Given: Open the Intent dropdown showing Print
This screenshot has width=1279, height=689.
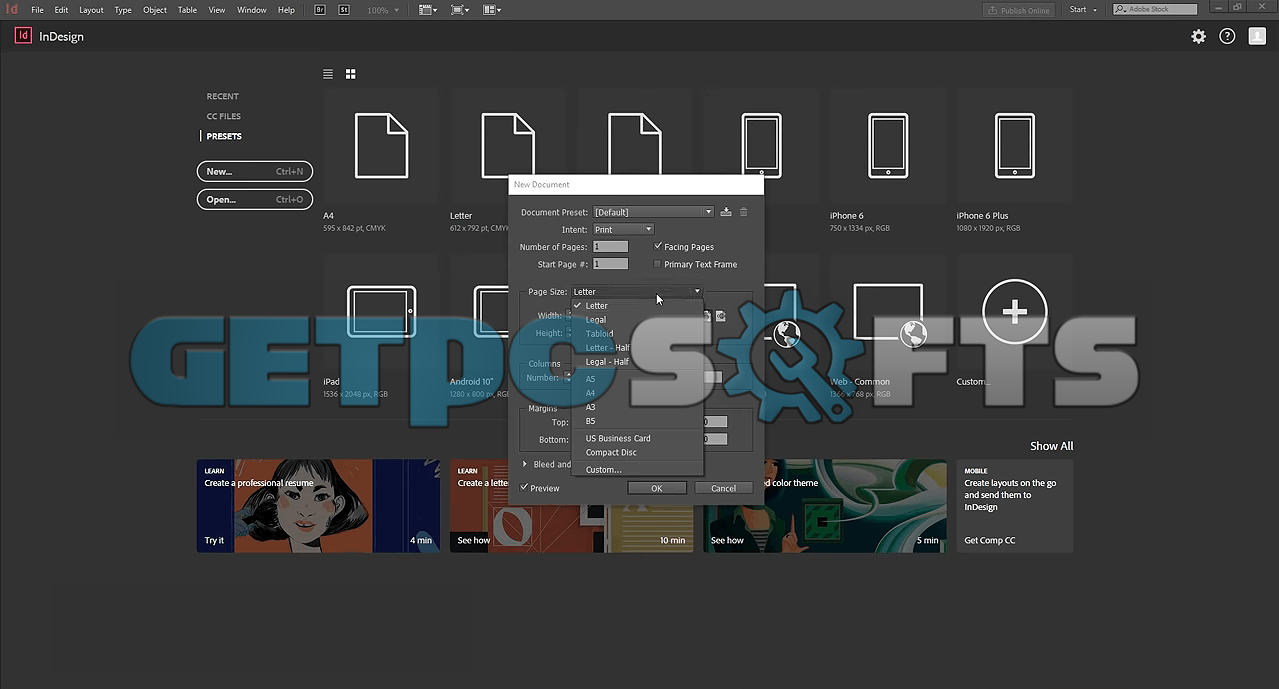Looking at the screenshot, I should coord(623,230).
